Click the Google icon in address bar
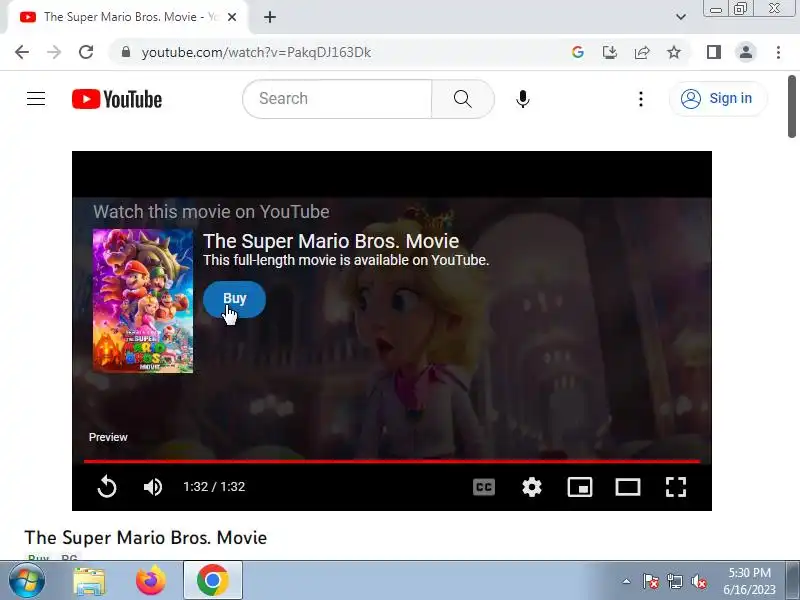Screen dimensions: 800x600 click(x=578, y=52)
